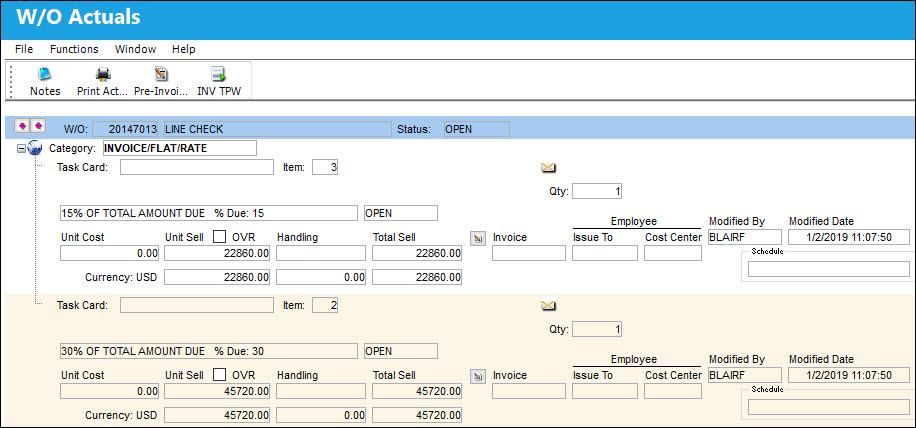Click the Qty field of Item 3
This screenshot has width=916, height=428.
click(597, 191)
